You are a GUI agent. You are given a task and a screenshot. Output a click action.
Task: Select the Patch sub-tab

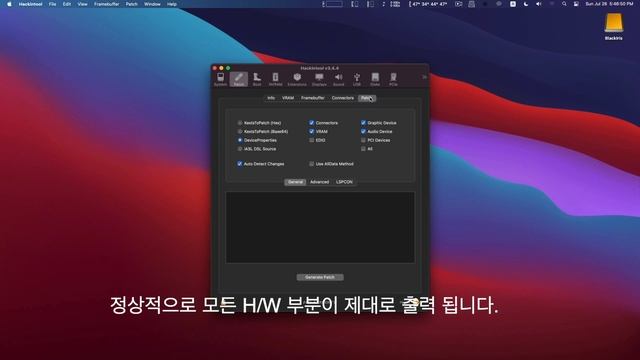coord(367,98)
